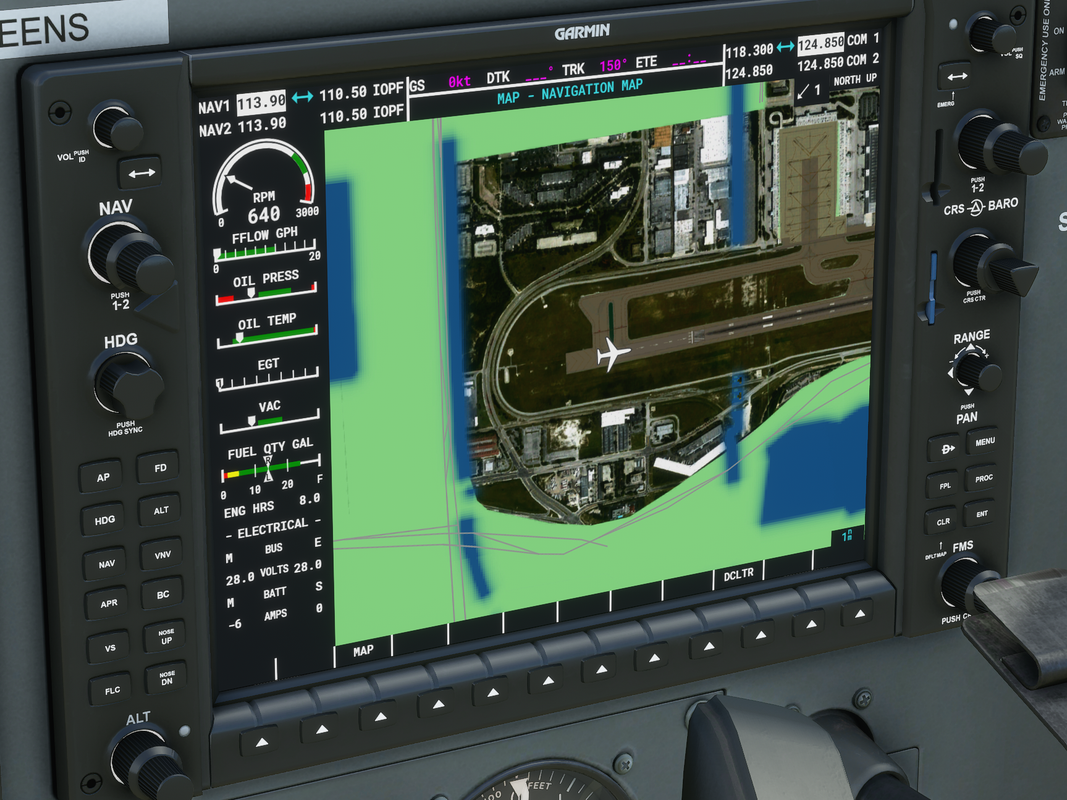Push the NOSE DN key
This screenshot has height=800, width=1067.
(x=167, y=678)
